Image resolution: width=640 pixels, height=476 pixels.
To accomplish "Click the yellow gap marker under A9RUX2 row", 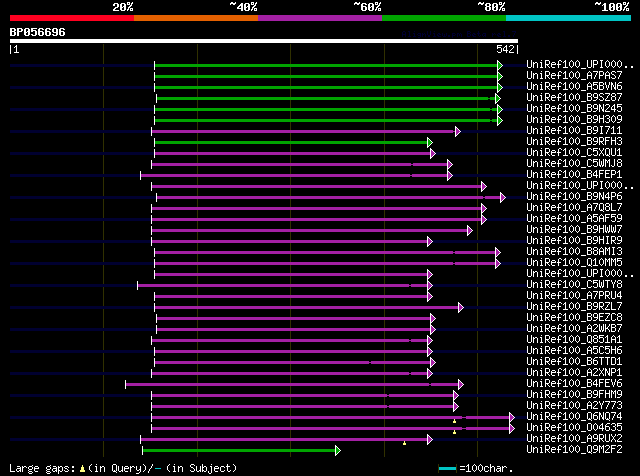I will [404, 443].
